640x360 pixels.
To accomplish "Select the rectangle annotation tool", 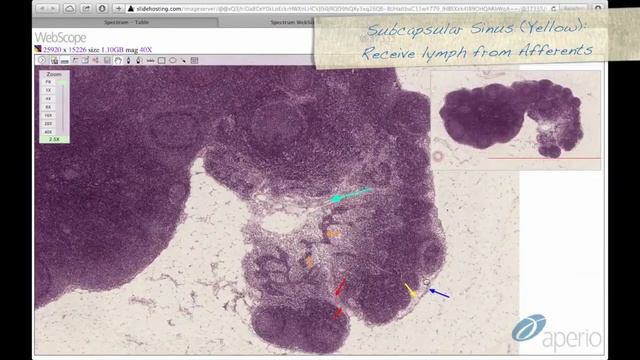I will pos(162,60).
